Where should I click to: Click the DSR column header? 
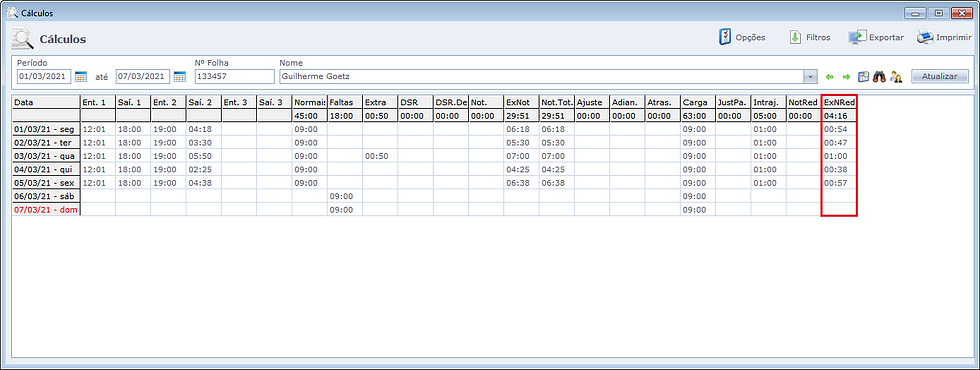click(416, 102)
